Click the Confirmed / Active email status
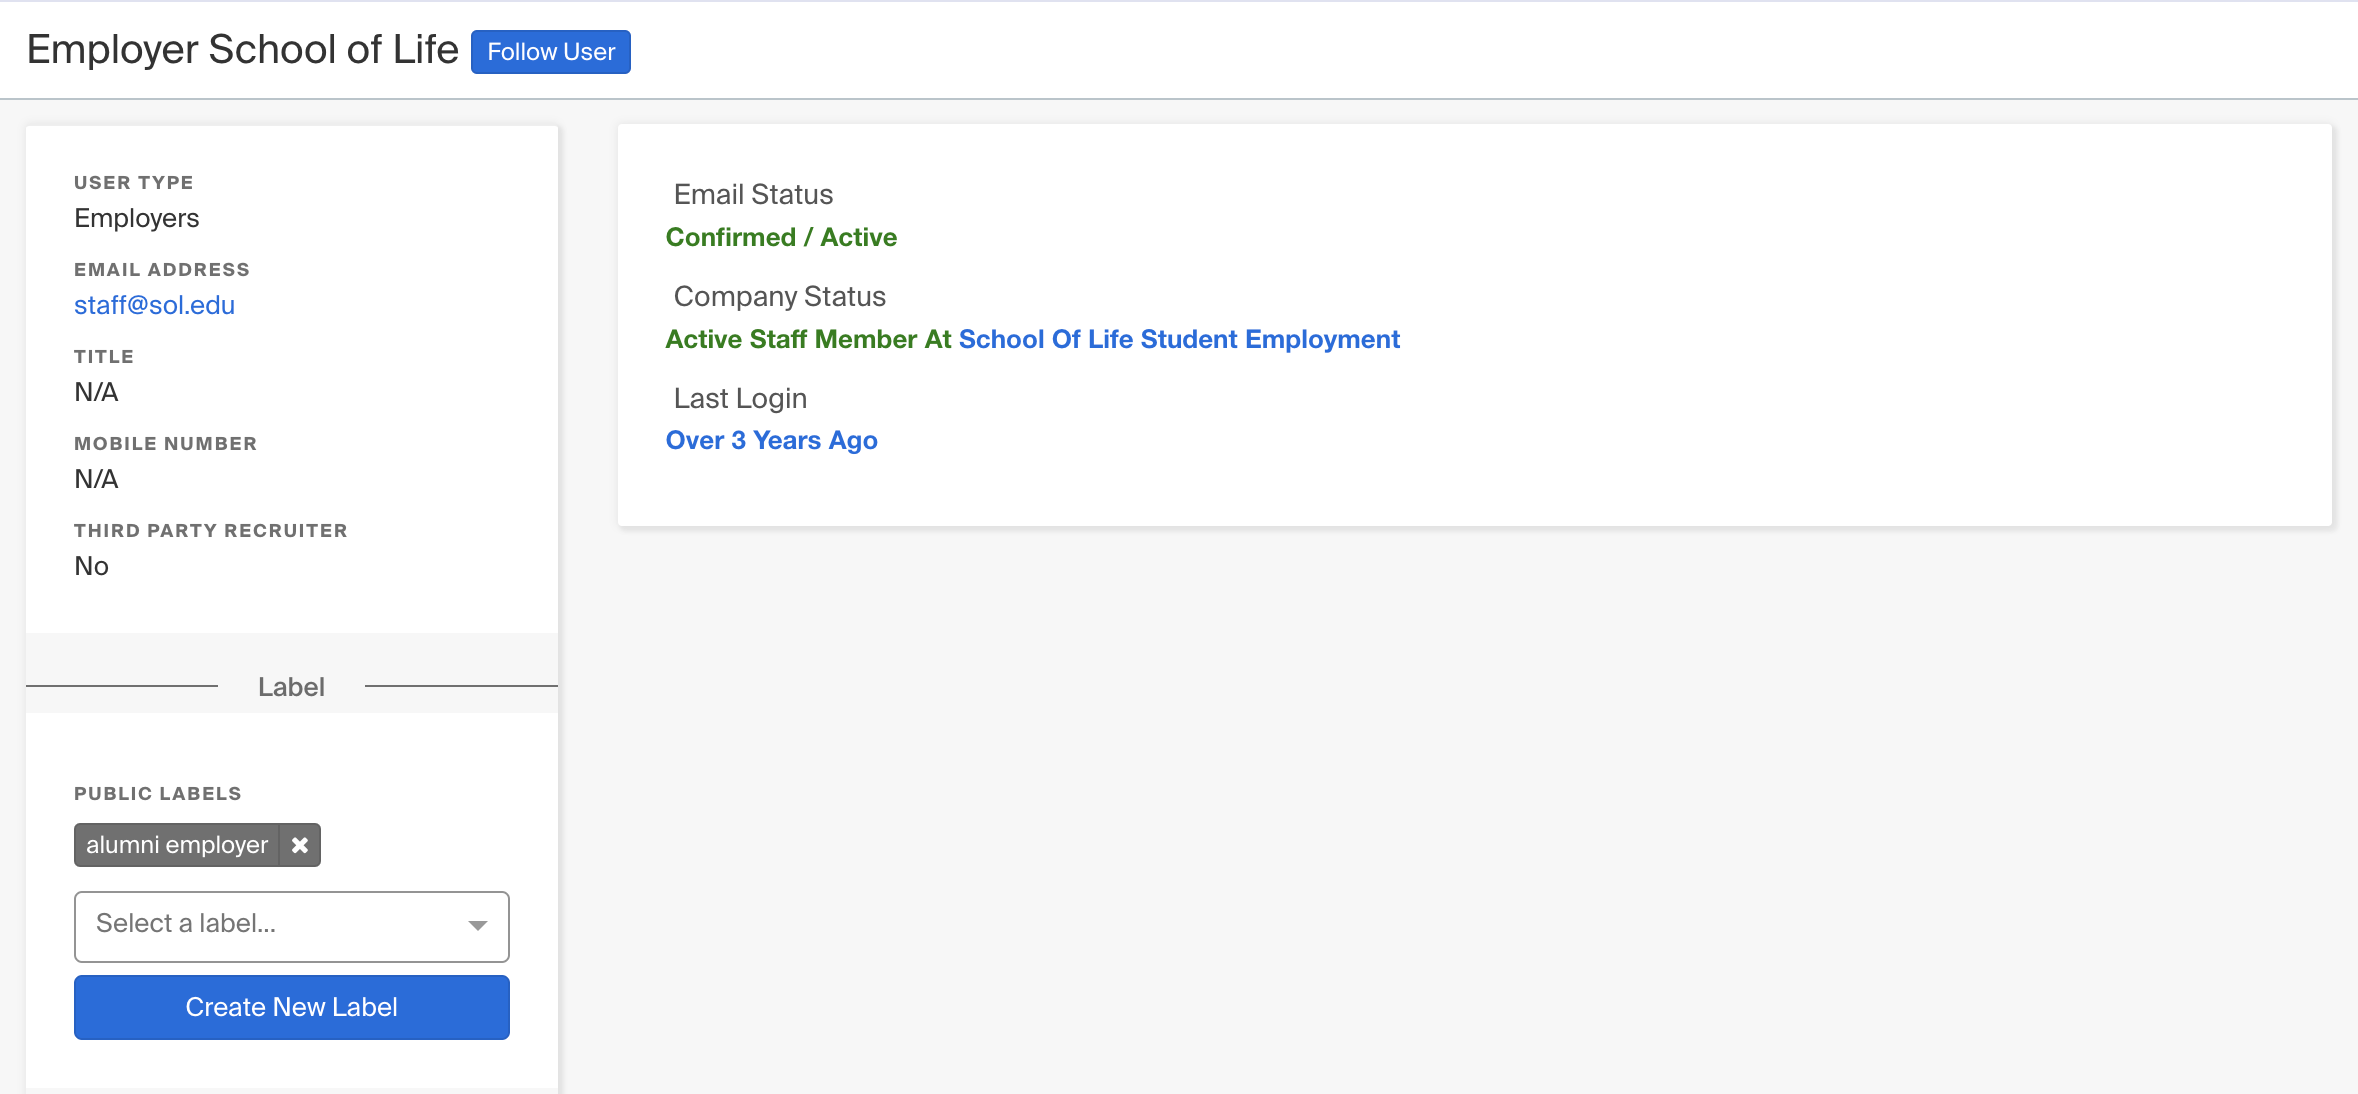2358x1094 pixels. [781, 237]
